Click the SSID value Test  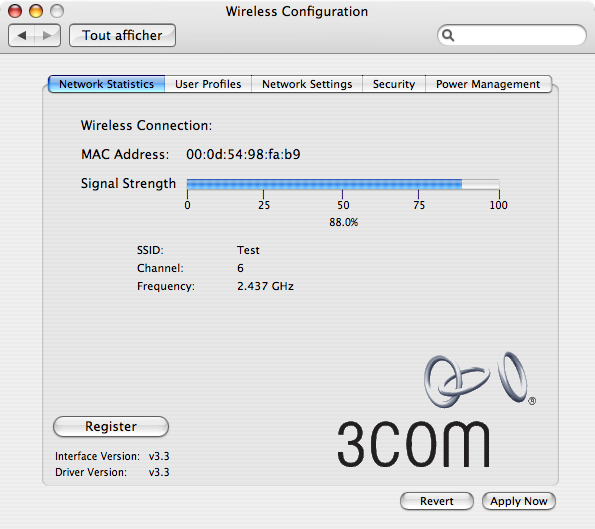click(x=248, y=250)
